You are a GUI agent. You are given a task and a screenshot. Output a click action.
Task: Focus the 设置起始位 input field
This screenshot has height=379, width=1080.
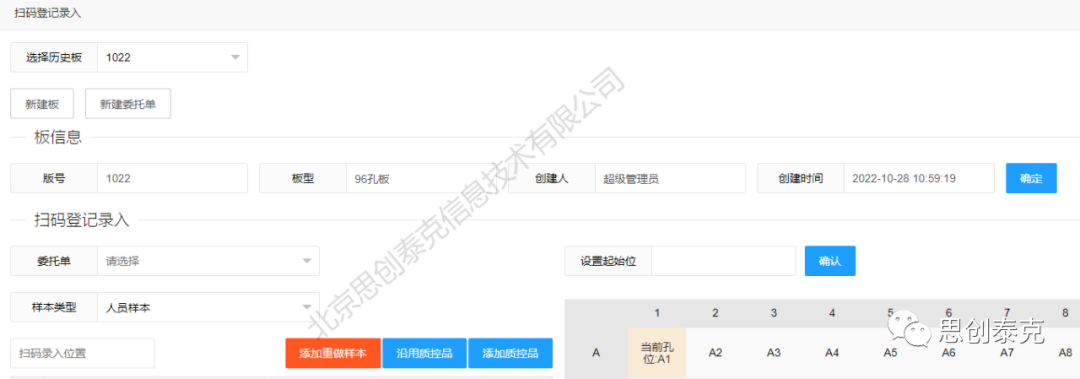pos(723,261)
